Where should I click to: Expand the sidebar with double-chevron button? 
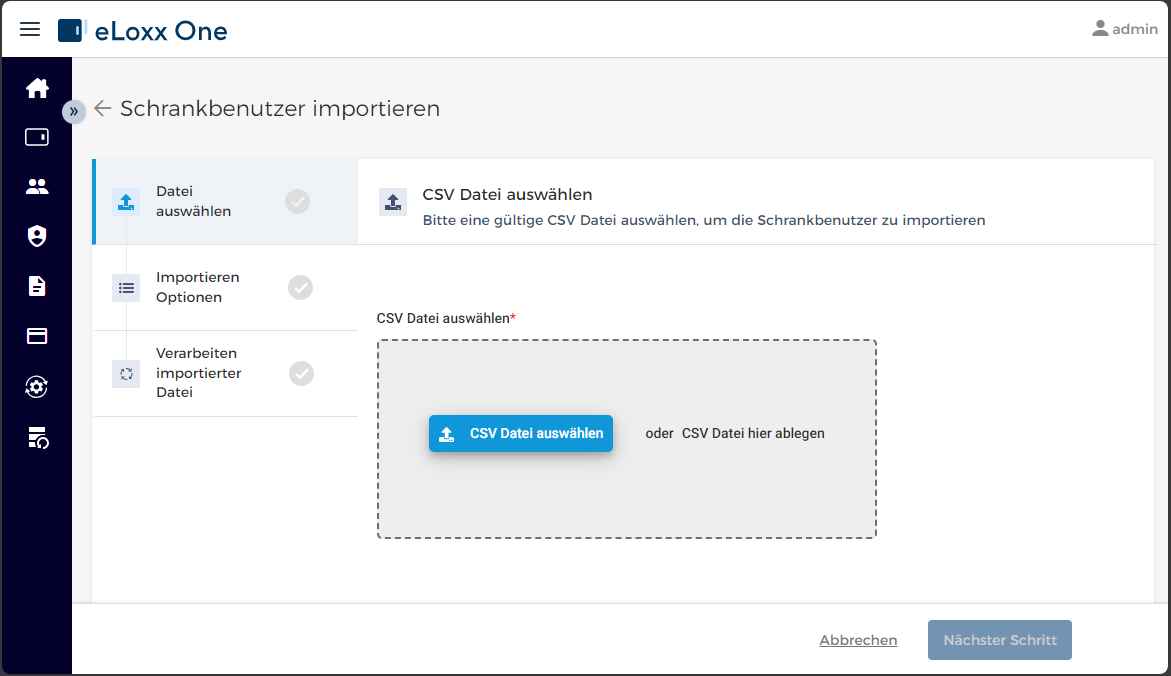coord(73,111)
